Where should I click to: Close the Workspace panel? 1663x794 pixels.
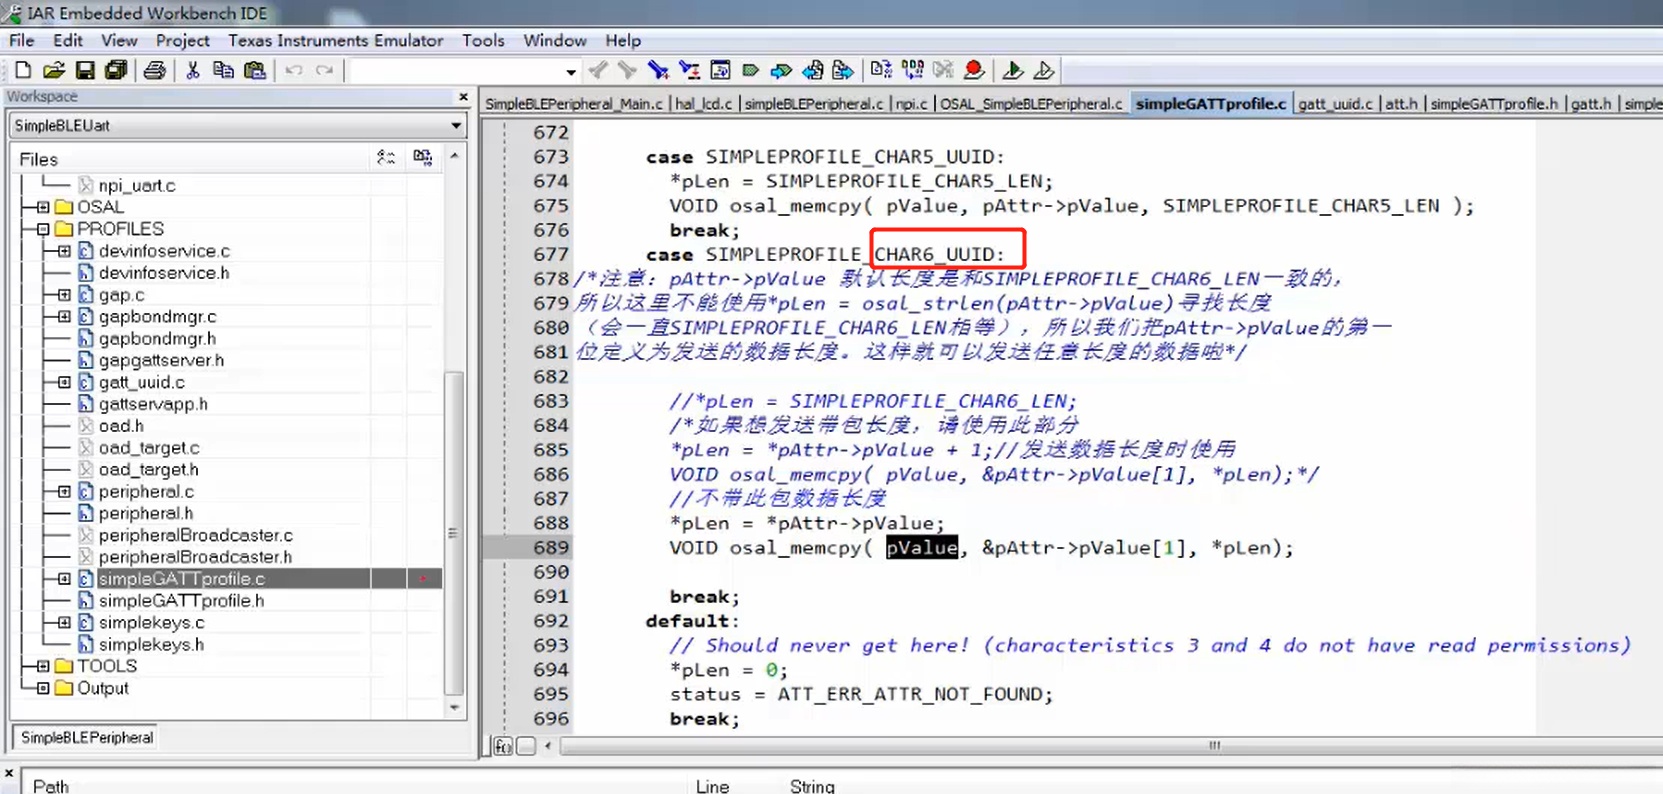coord(463,97)
